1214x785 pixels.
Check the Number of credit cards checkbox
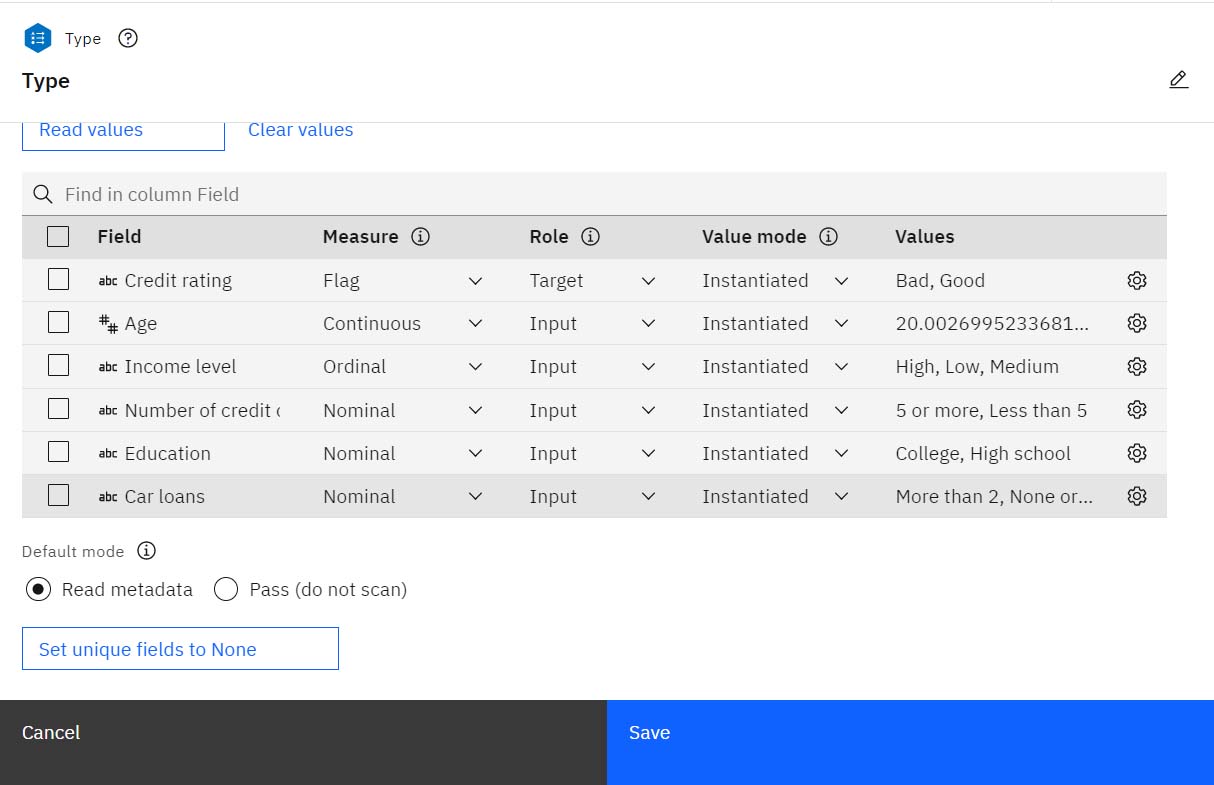(58, 408)
